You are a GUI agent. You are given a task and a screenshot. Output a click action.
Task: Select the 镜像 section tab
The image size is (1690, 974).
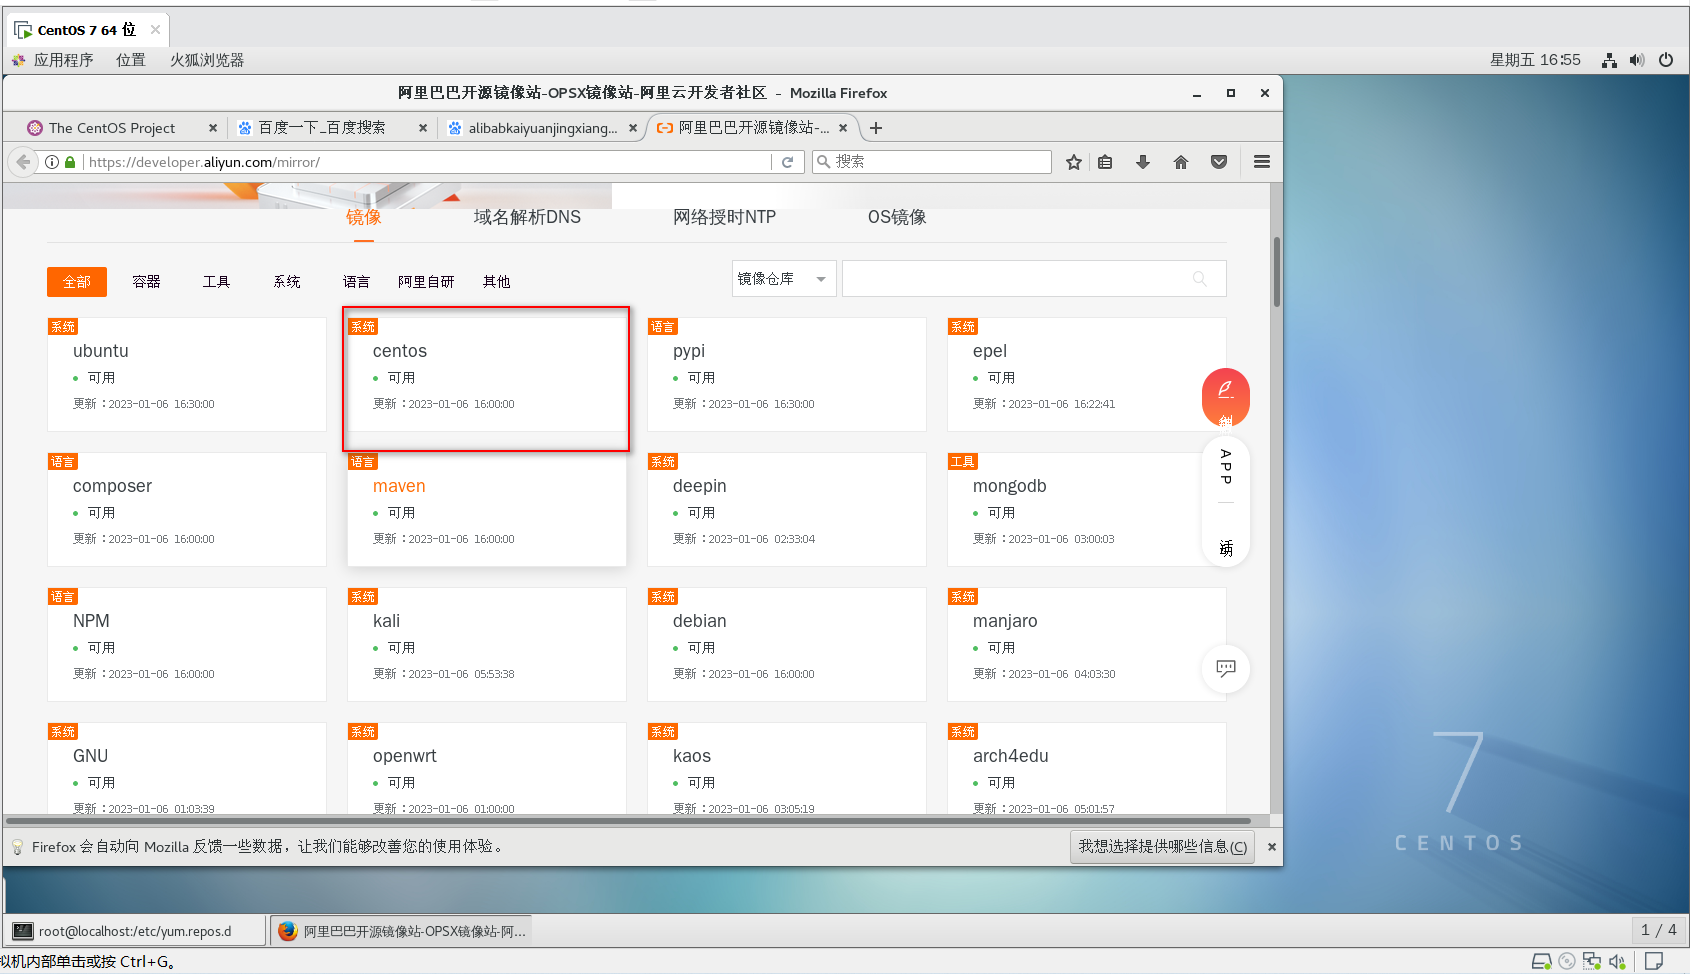click(x=364, y=218)
